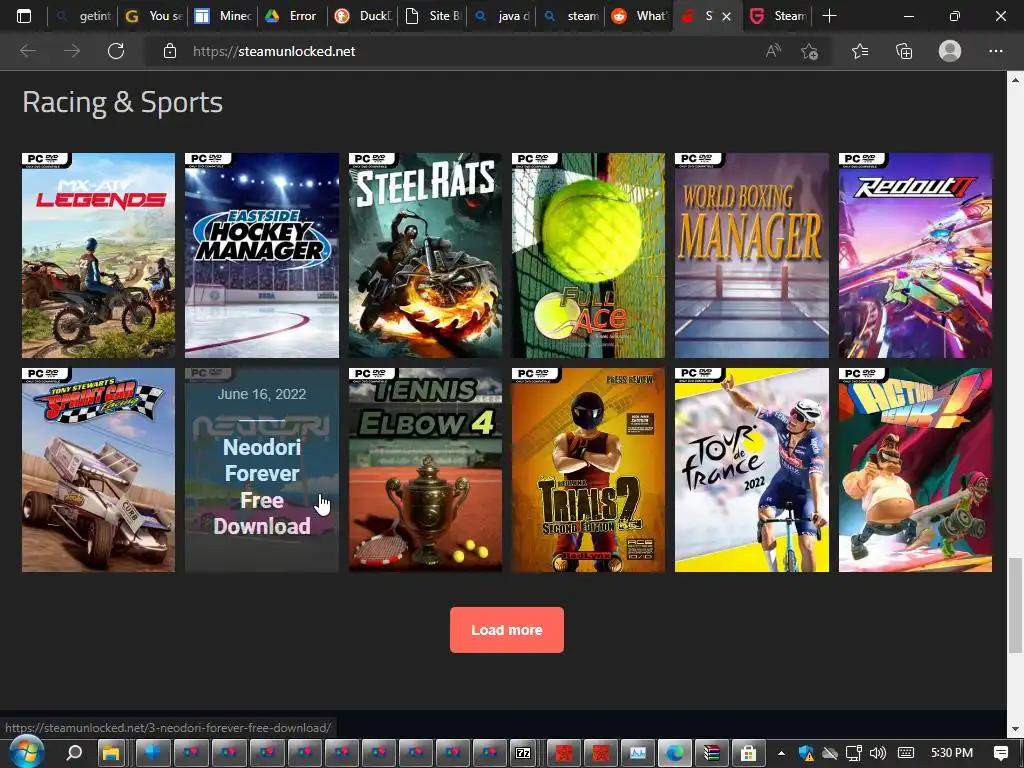Switch to the 'Error' Google Drive tab
This screenshot has width=1024, height=768.
point(293,16)
